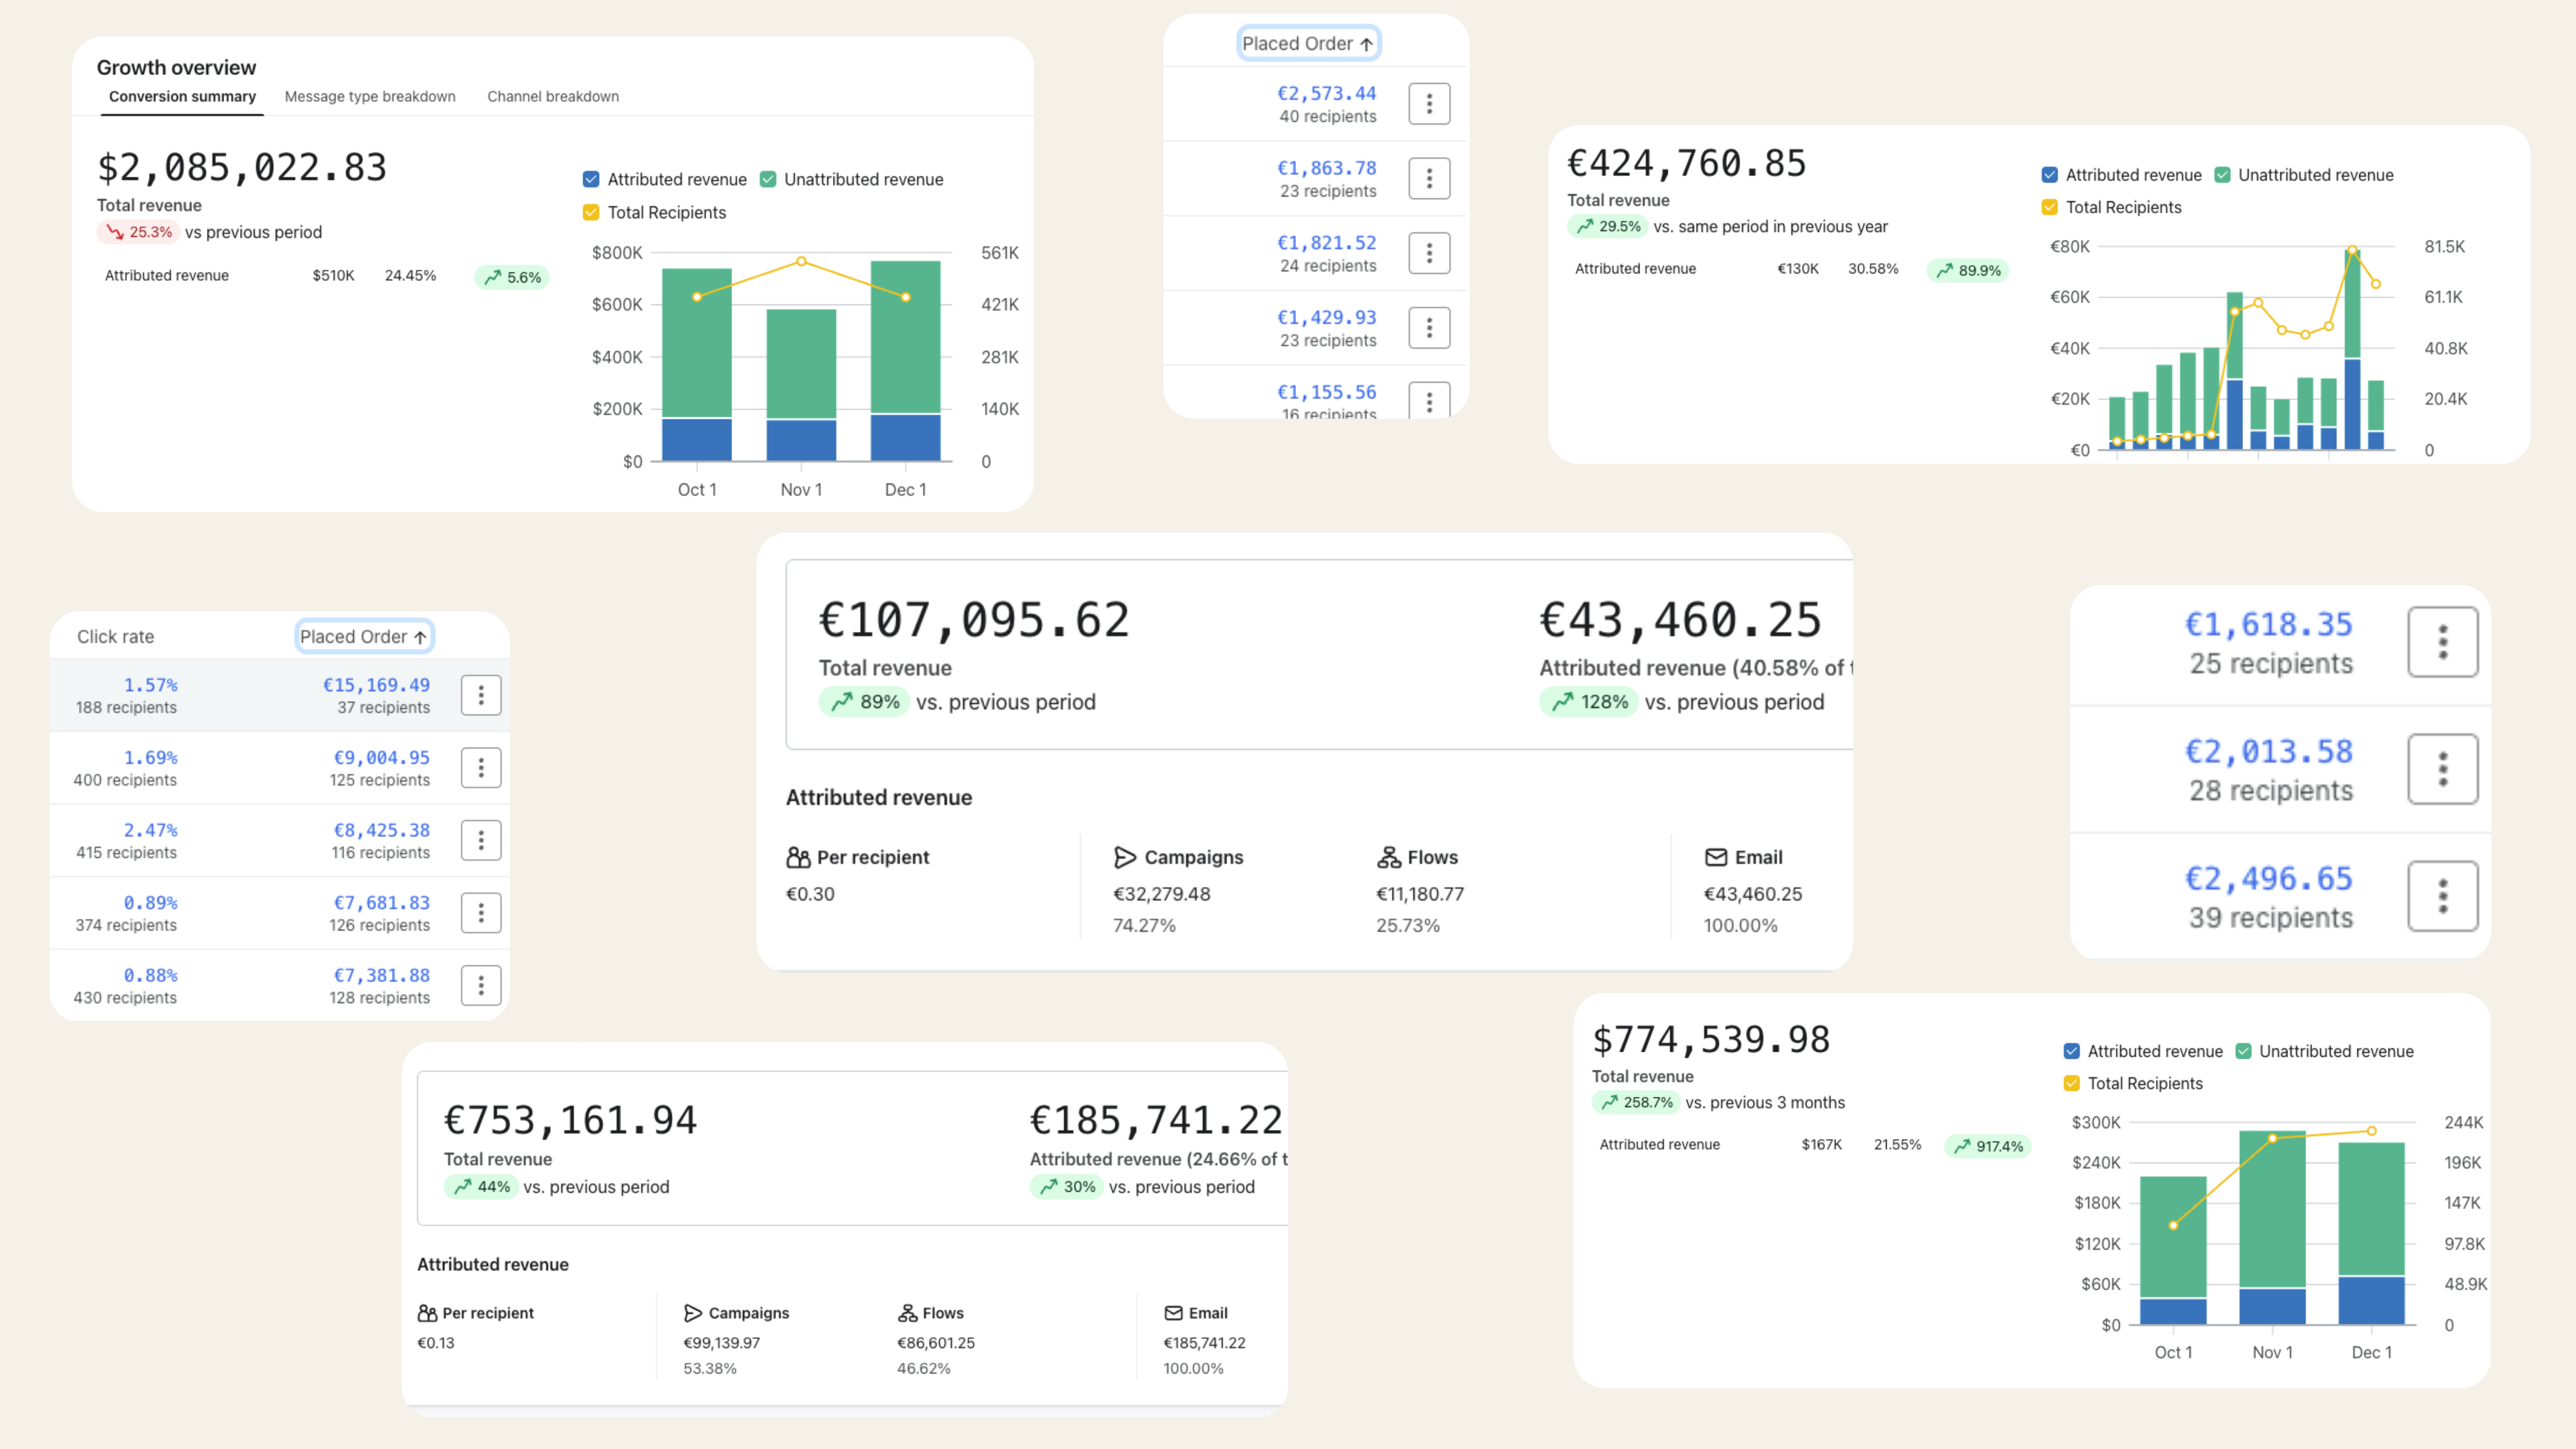Click the Click rate column header
The image size is (2576, 1449).
click(x=116, y=637)
